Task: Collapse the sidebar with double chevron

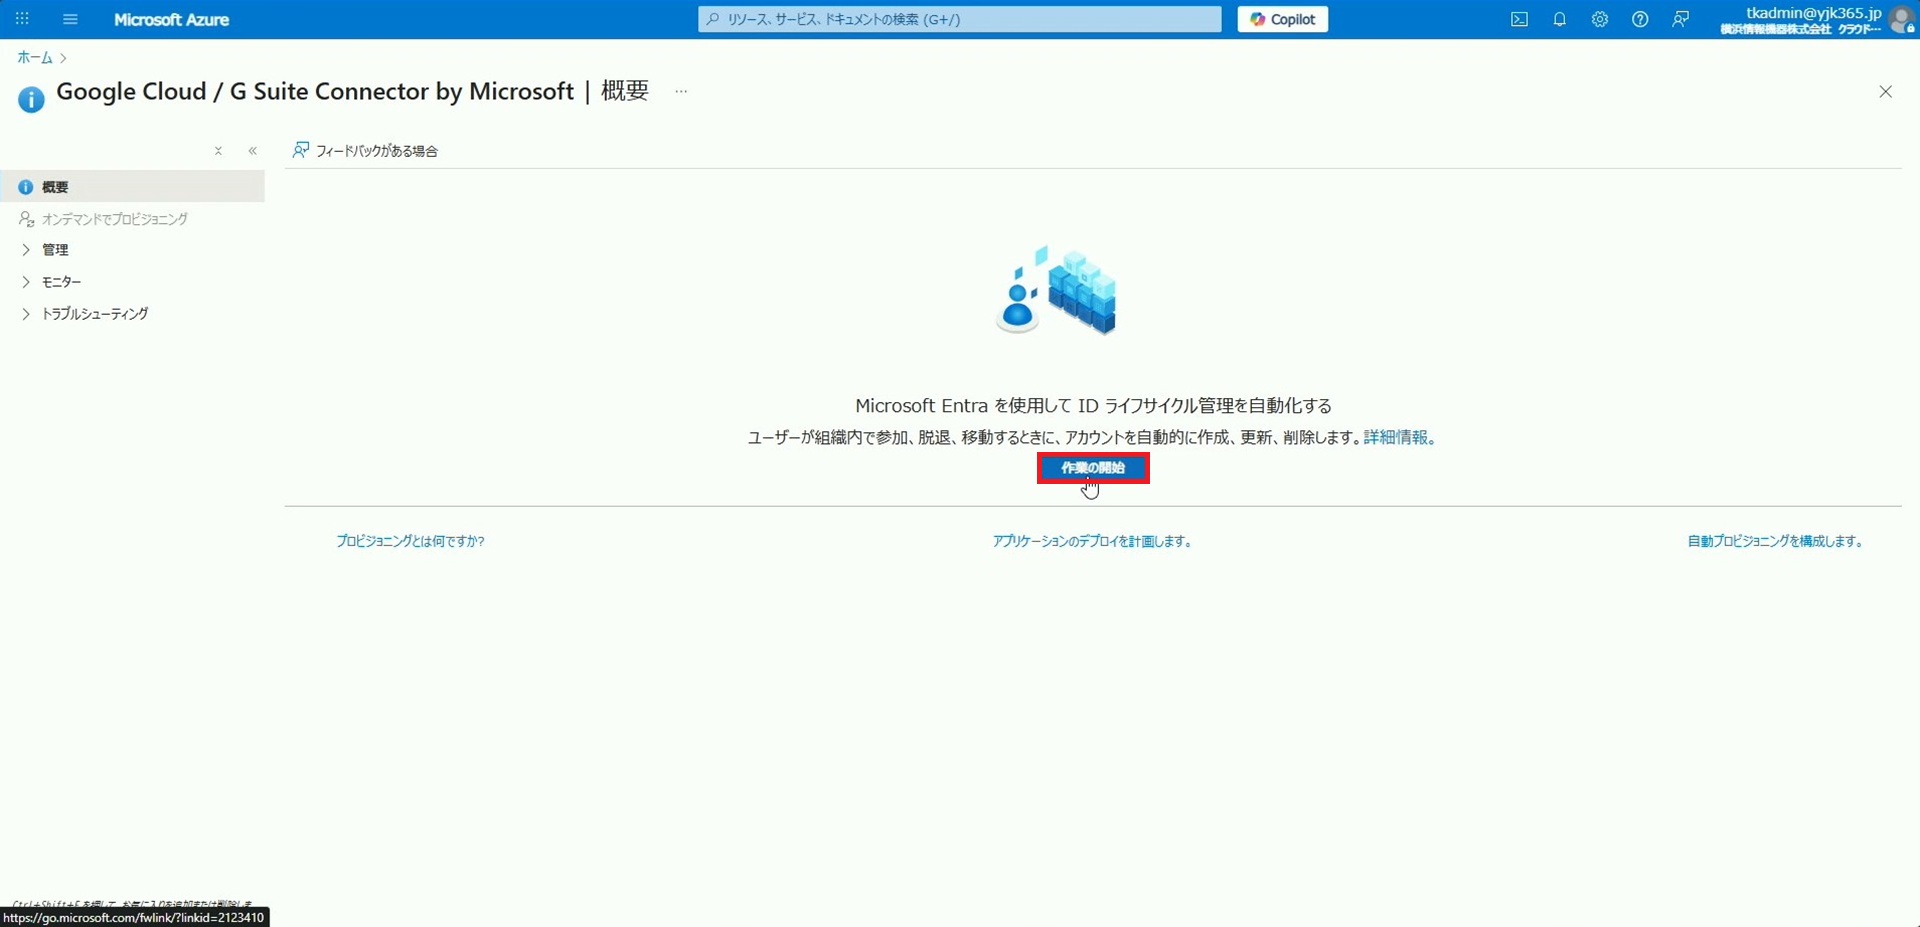Action: point(253,151)
